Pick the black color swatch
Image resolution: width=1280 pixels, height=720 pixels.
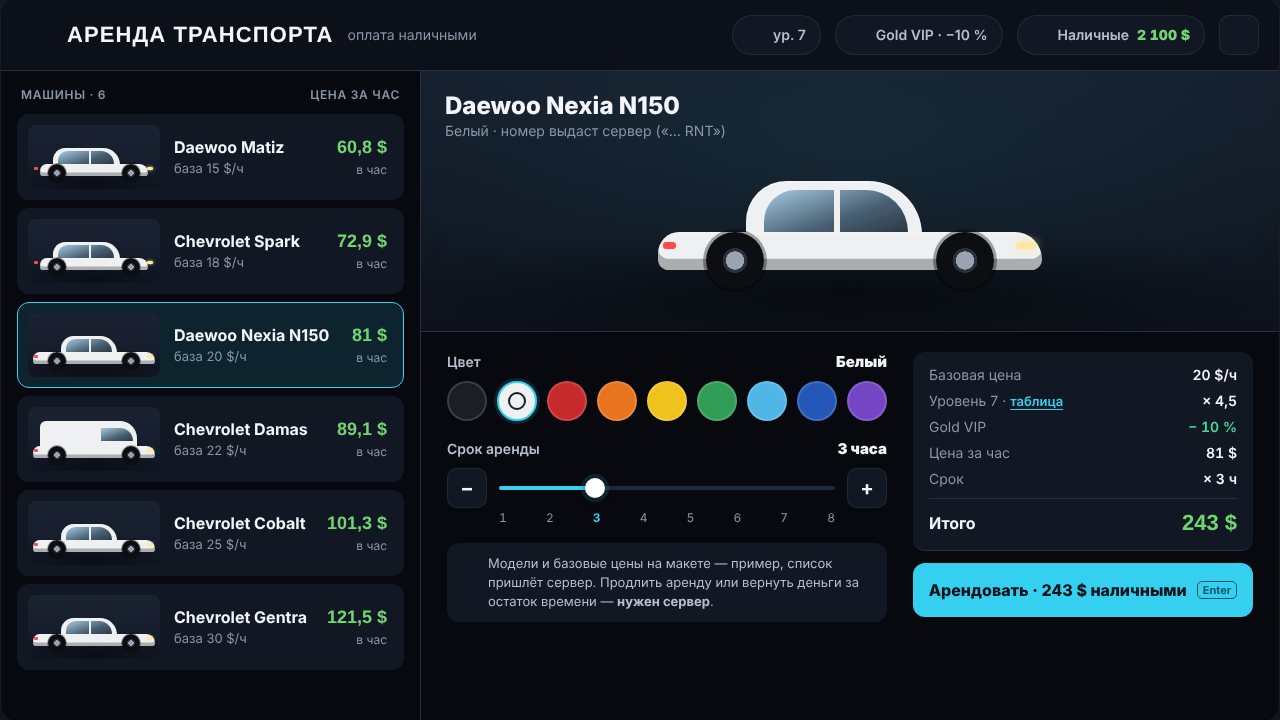coord(467,401)
